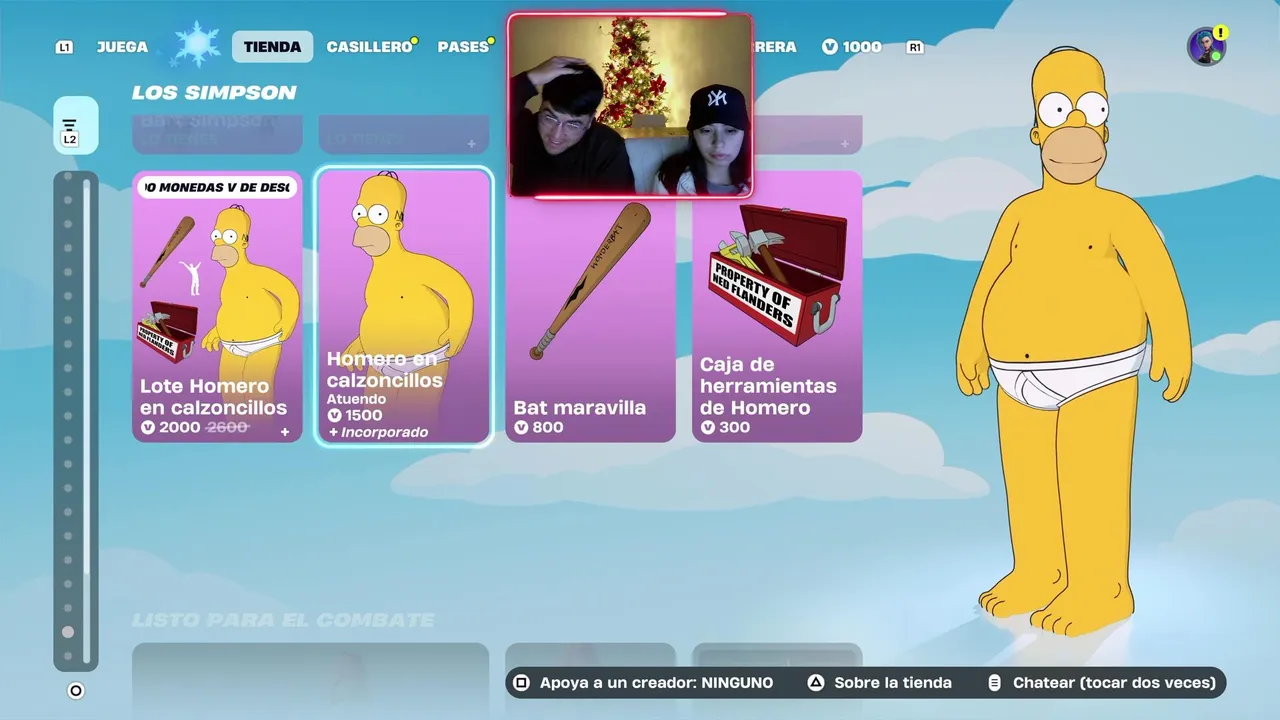Select the enlarged section dot in scrollbar
The width and height of the screenshot is (1280, 720).
(68, 632)
